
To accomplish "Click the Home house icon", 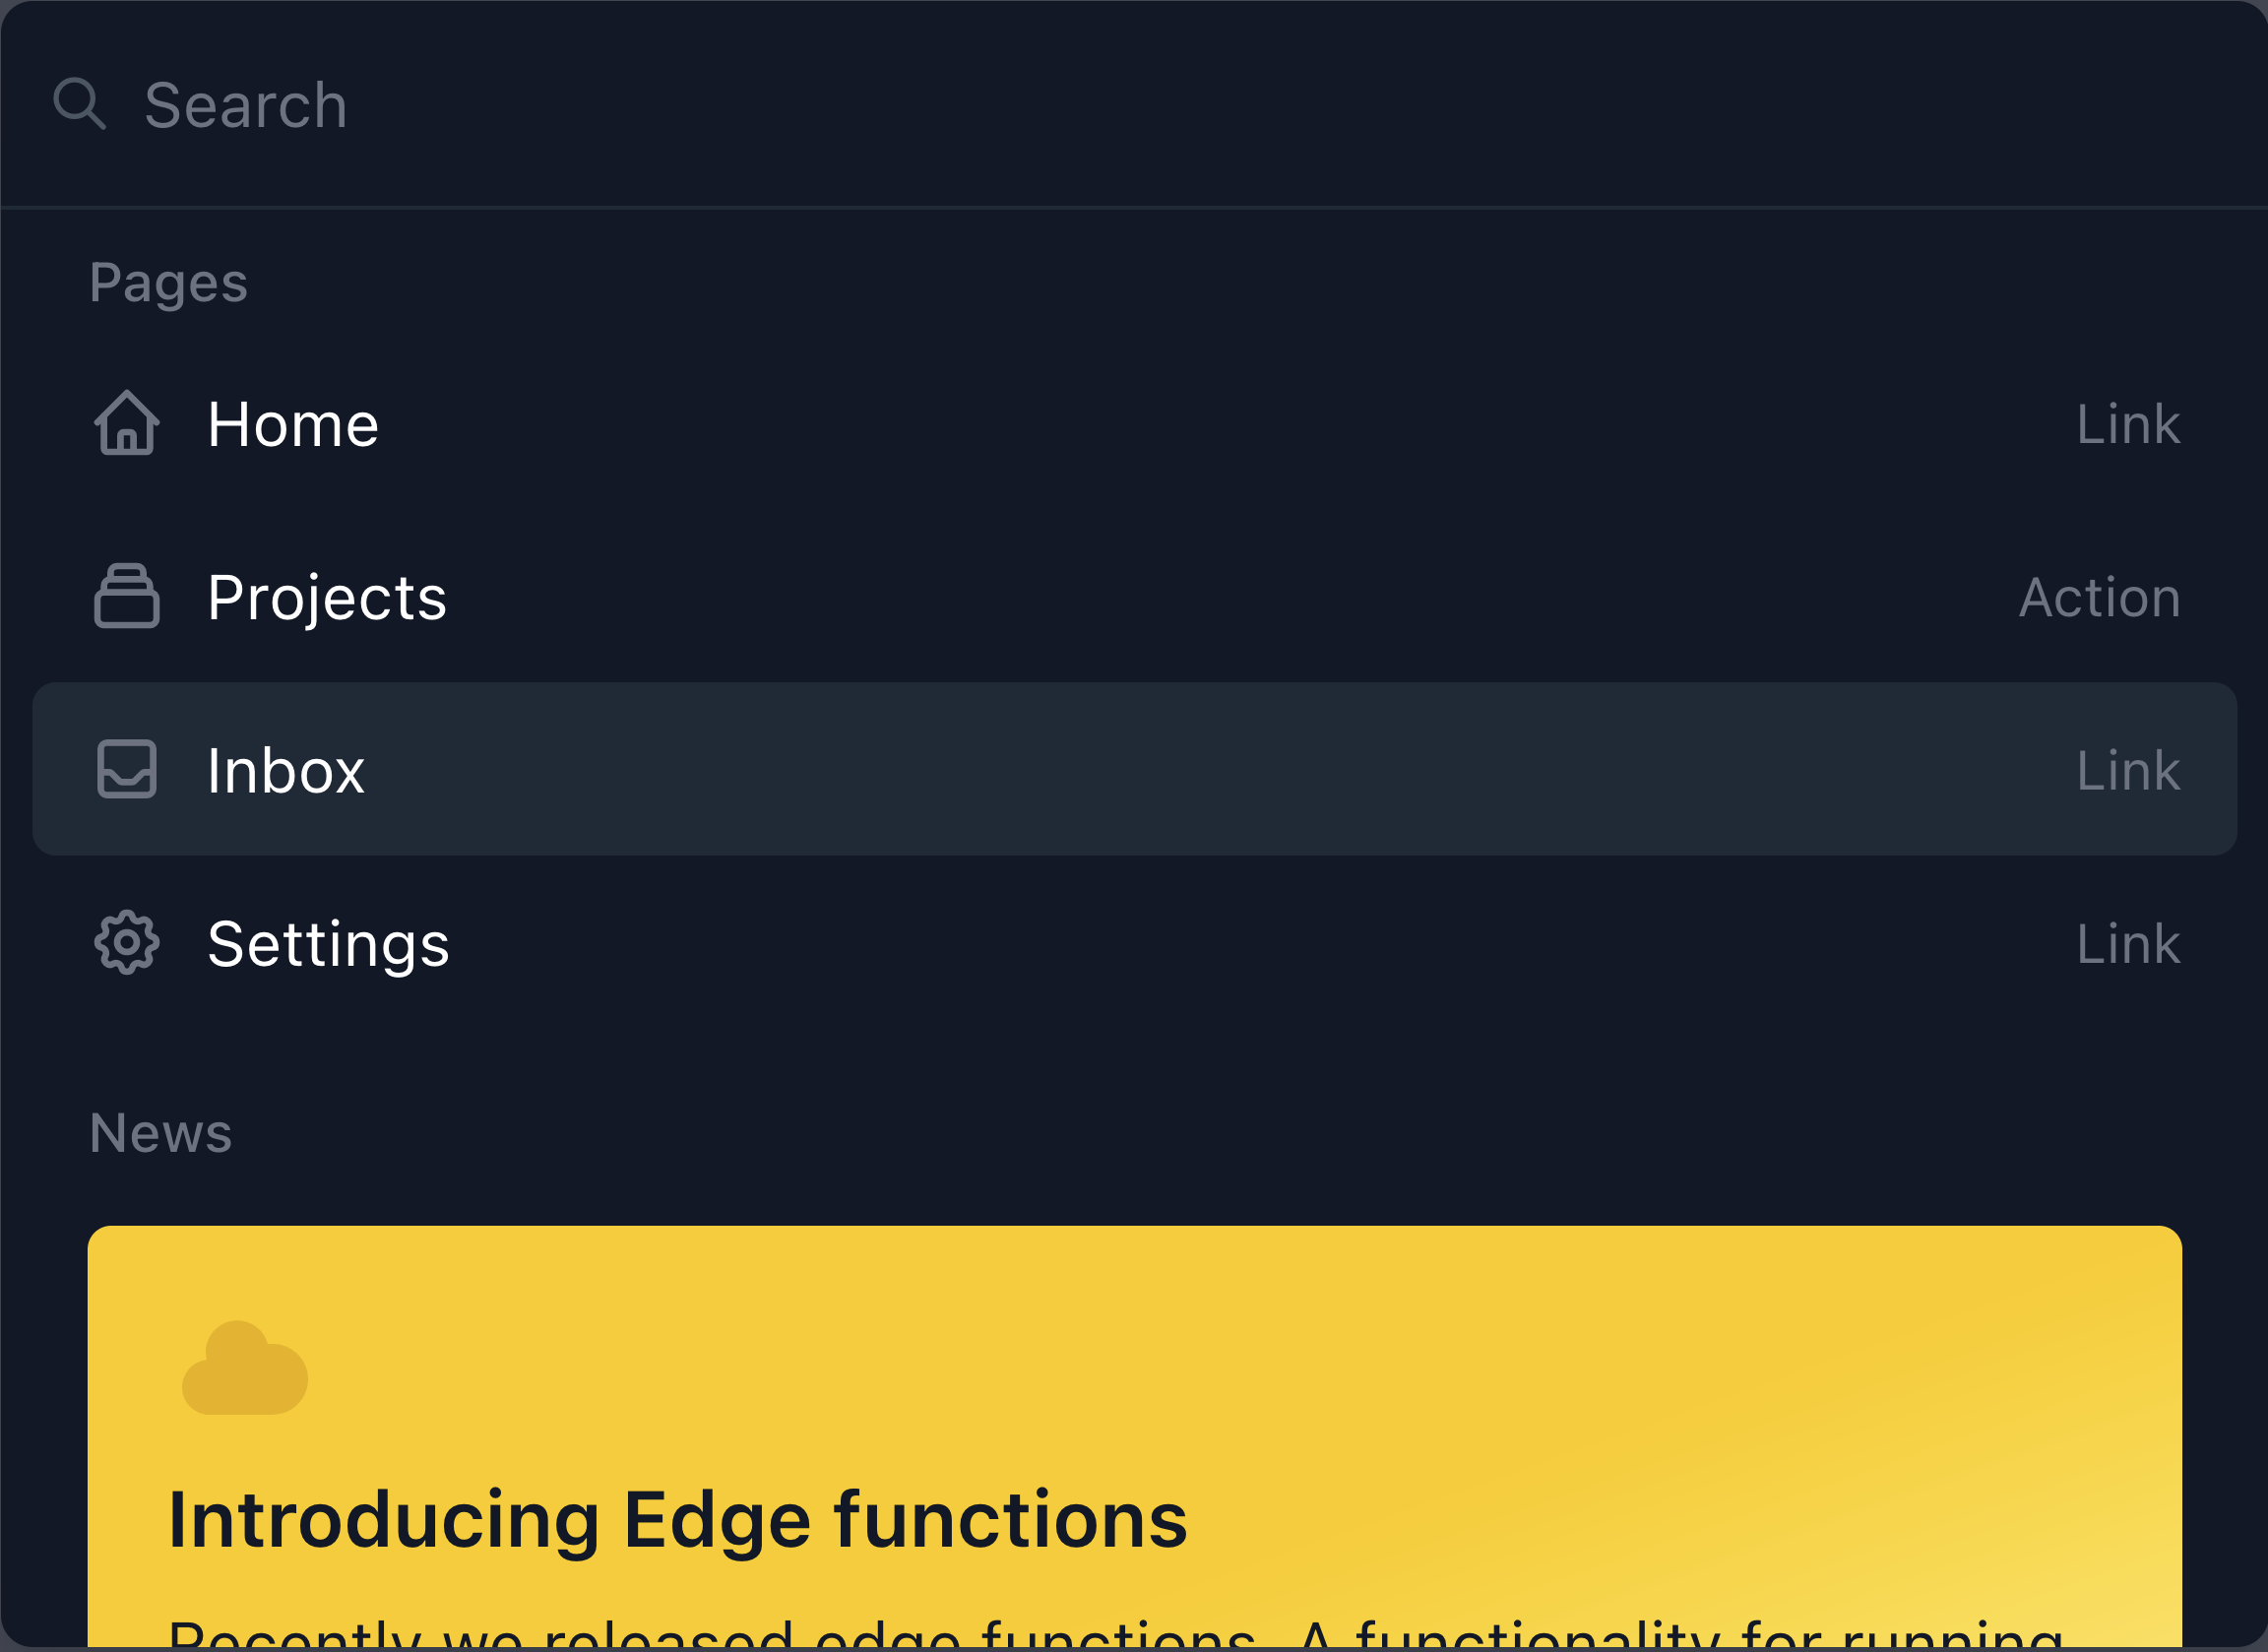I will [127, 423].
